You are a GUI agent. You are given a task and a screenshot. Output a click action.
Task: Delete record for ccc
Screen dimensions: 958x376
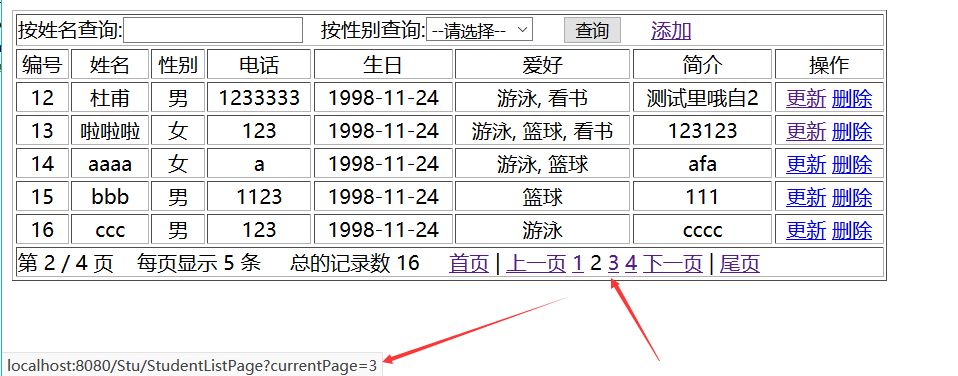(x=852, y=230)
